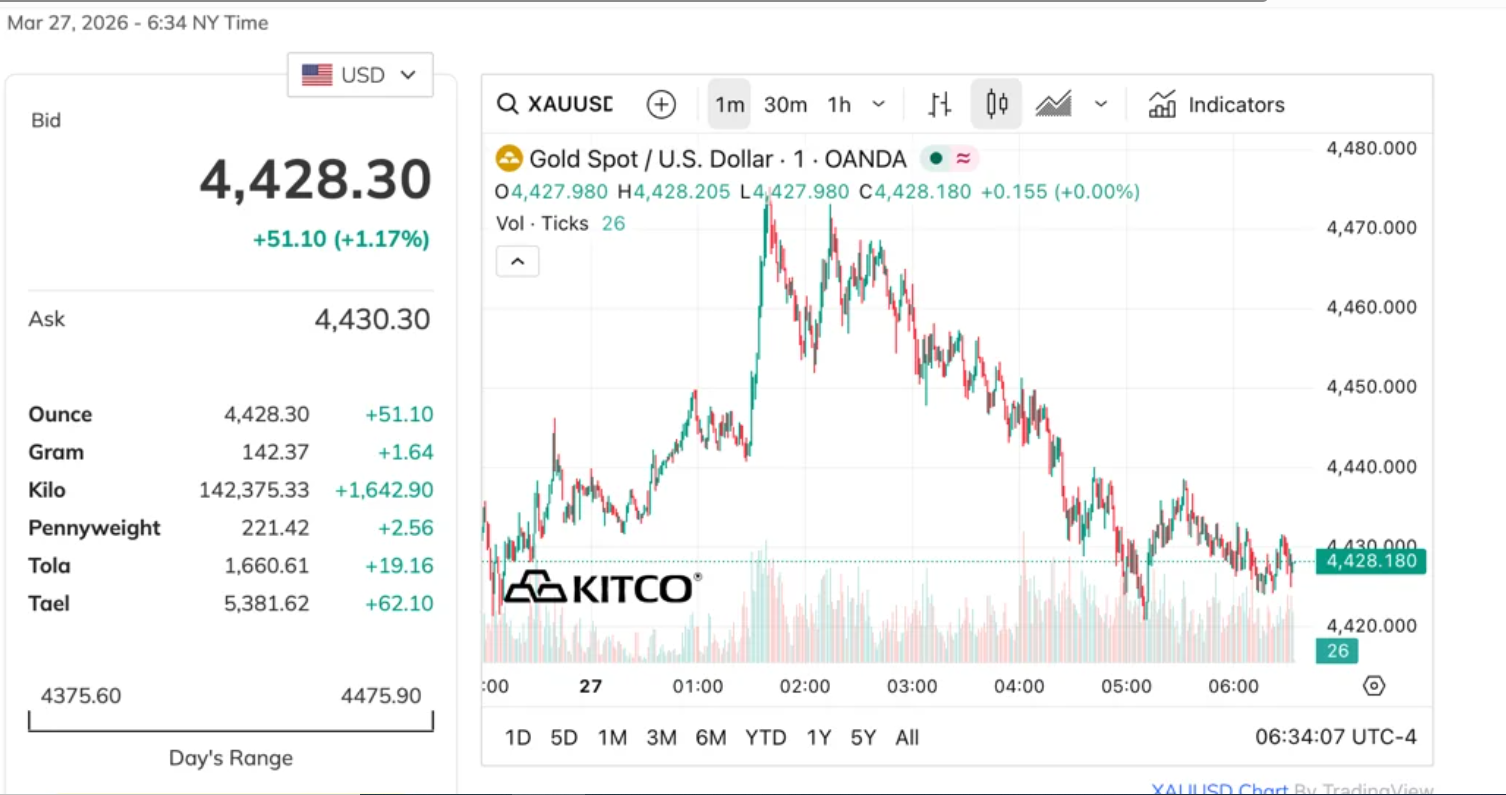Expand more time intervals chevron

[x=878, y=104]
